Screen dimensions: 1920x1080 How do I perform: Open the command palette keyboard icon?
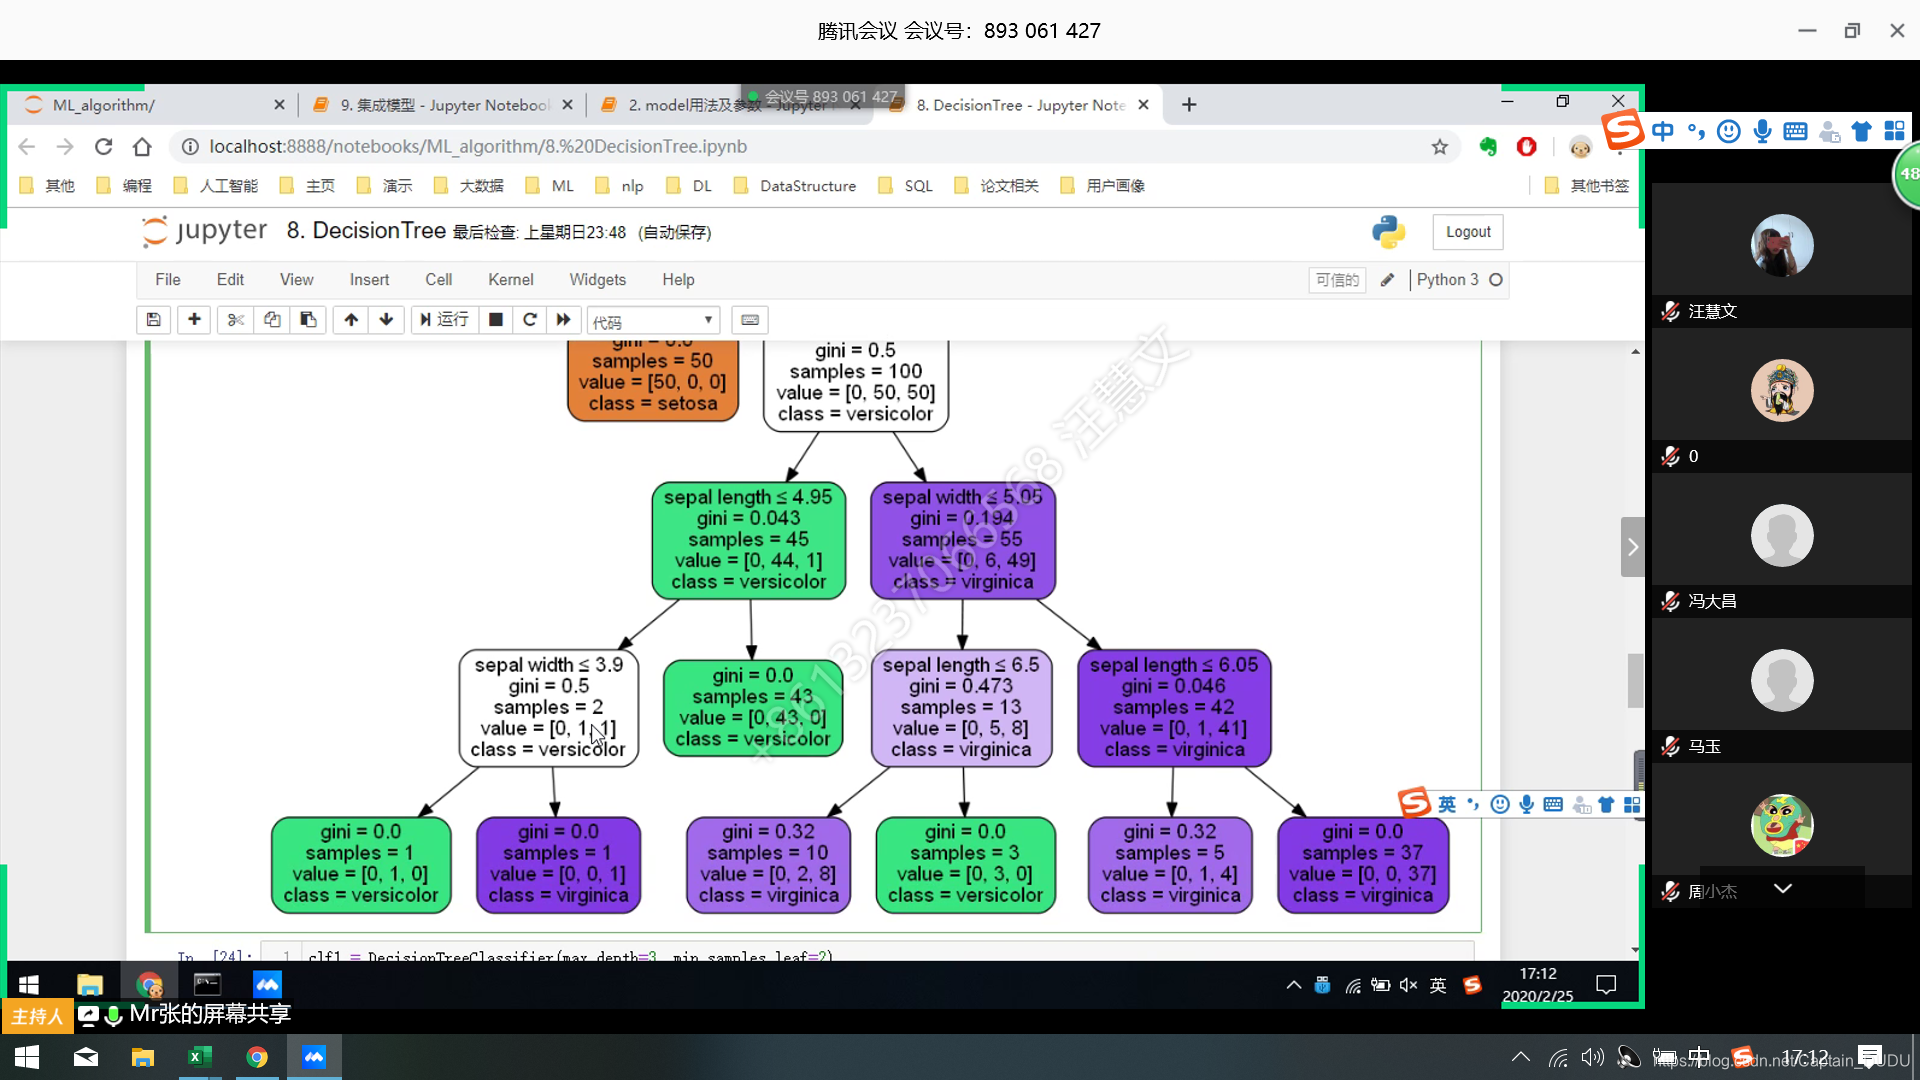(x=750, y=320)
